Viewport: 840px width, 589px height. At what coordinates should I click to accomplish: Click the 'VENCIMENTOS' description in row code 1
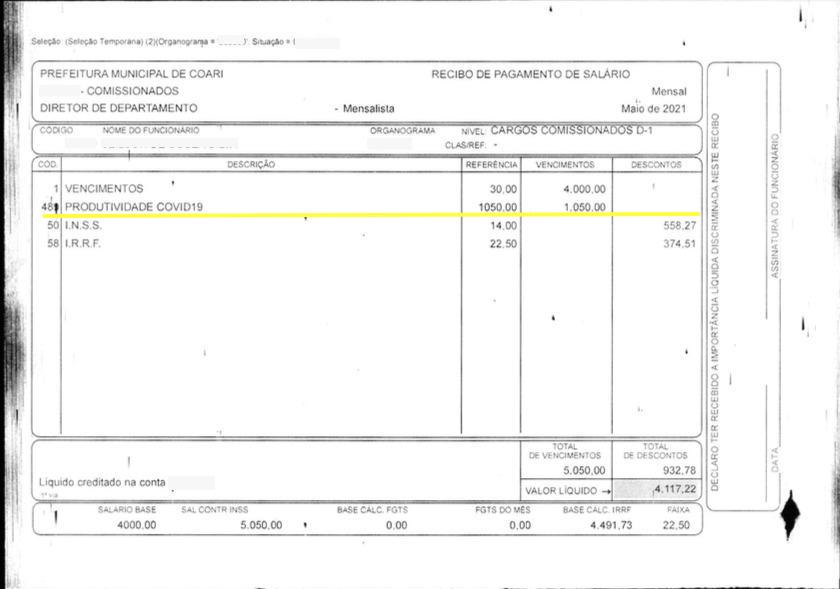104,189
